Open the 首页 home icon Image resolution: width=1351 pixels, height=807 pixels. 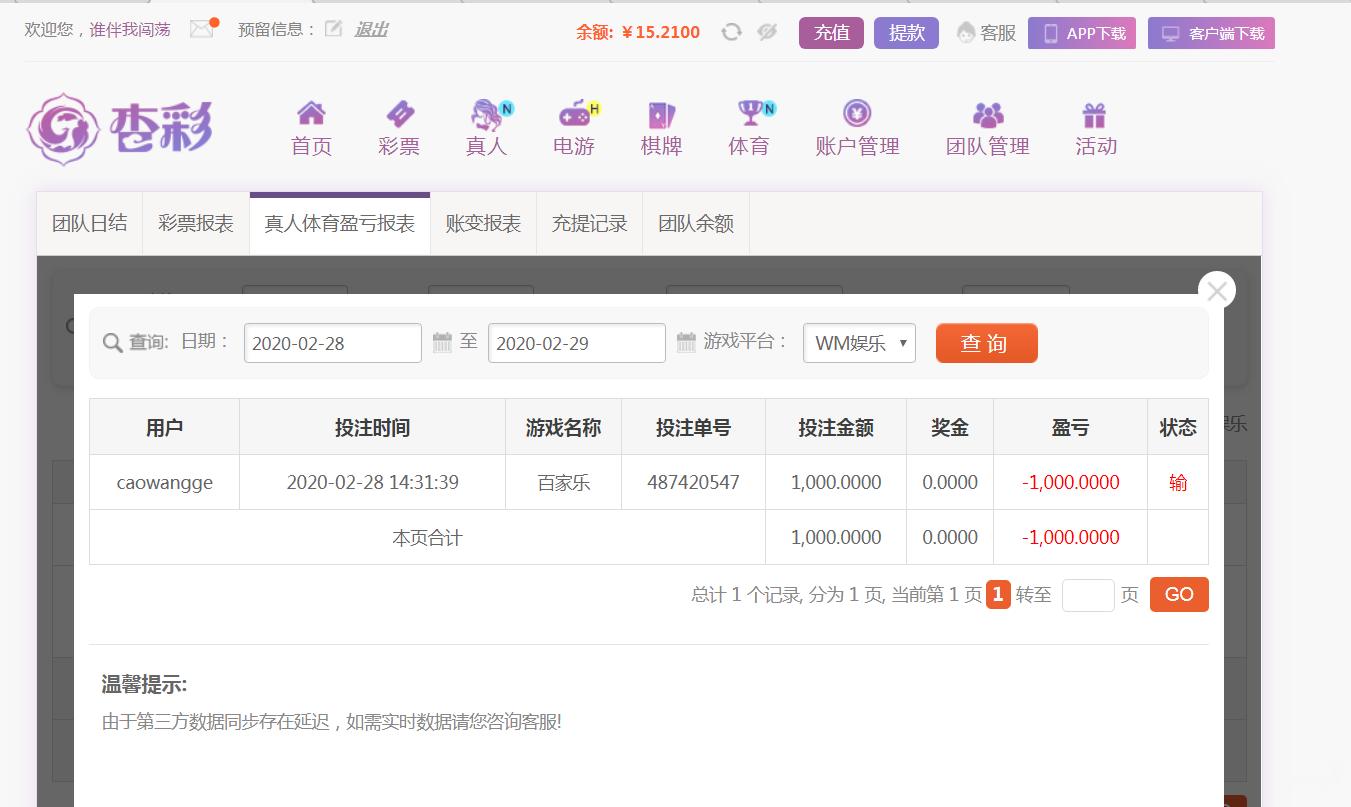coord(311,114)
